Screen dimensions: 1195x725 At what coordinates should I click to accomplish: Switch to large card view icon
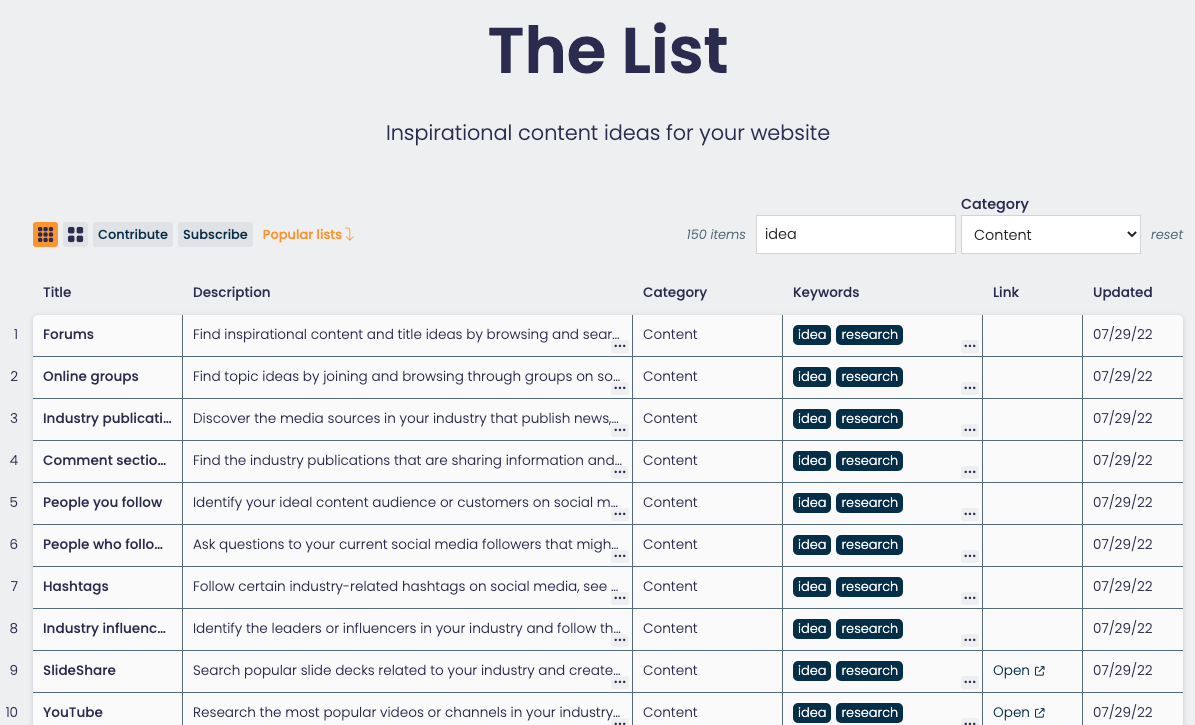75,234
